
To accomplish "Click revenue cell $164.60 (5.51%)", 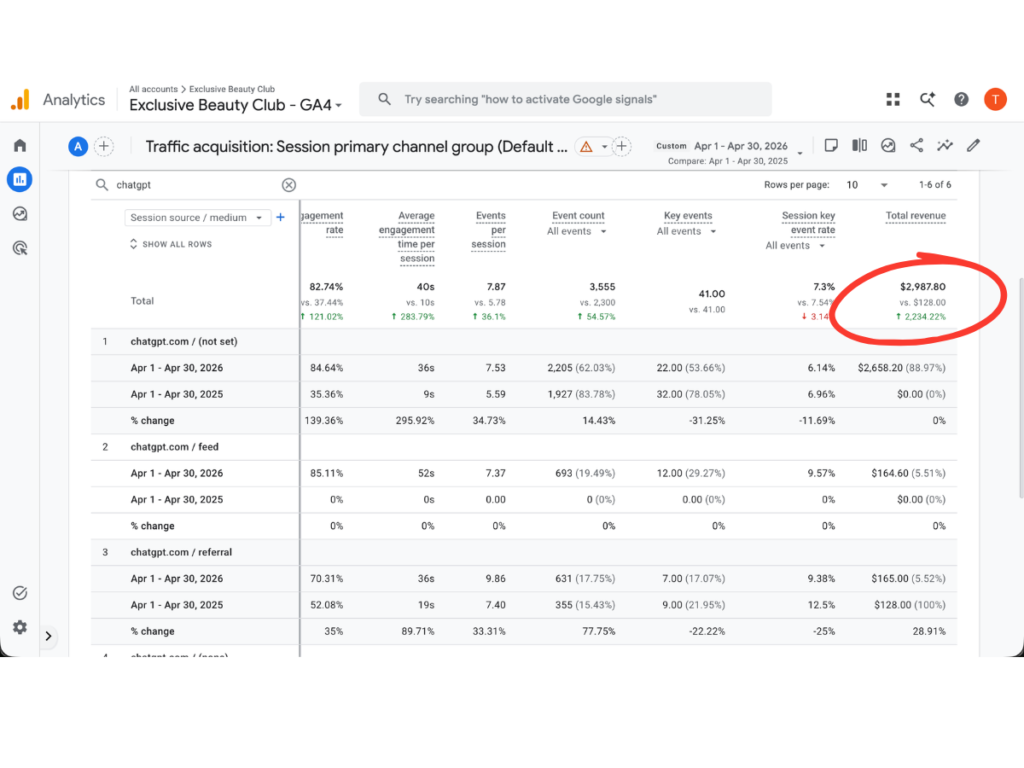I will (x=908, y=473).
